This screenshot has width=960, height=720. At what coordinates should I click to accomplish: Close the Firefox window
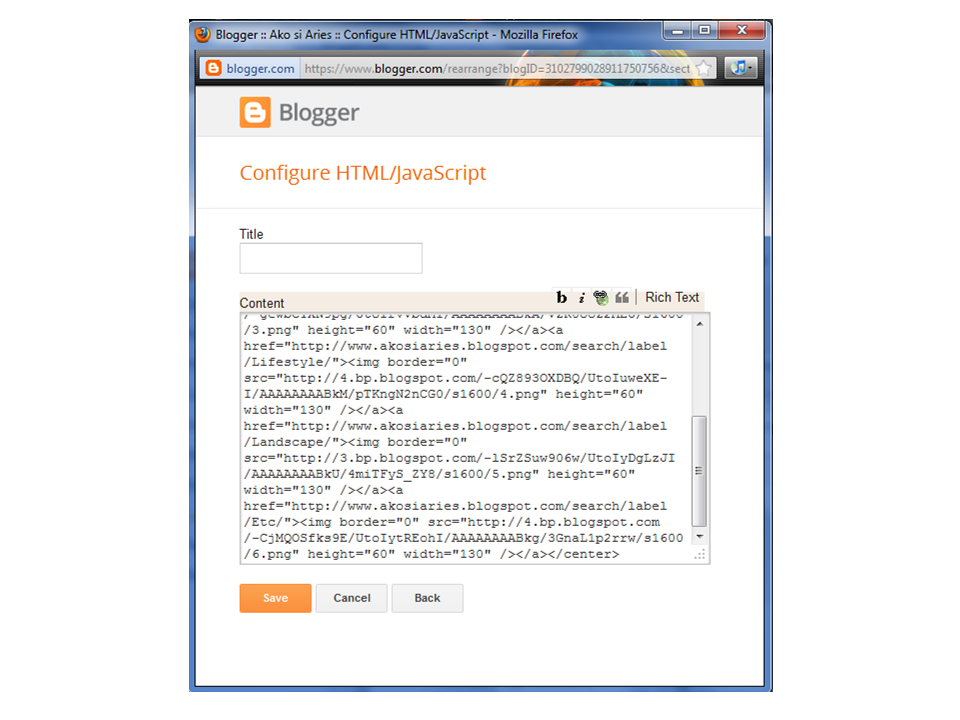742,30
